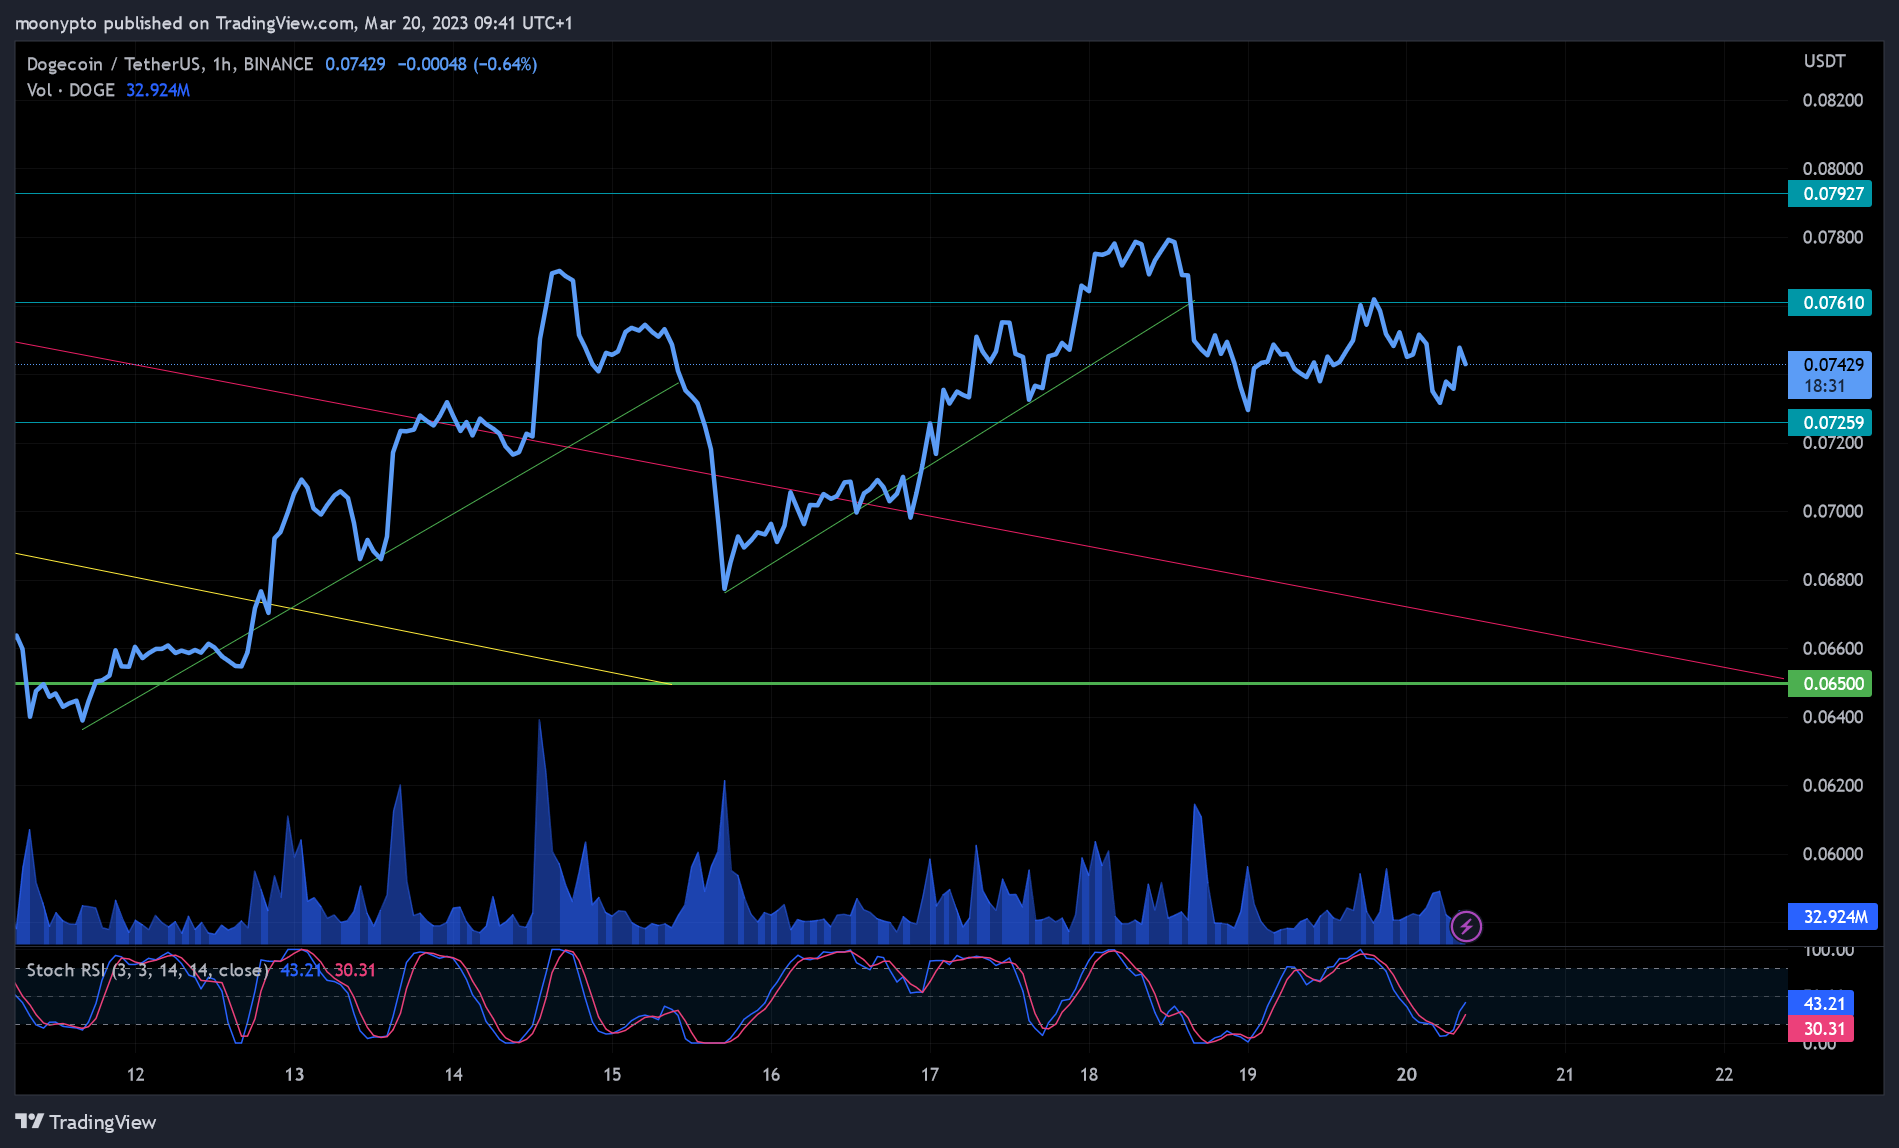
Task: Click date 21 on the time axis
Action: tap(1565, 1074)
